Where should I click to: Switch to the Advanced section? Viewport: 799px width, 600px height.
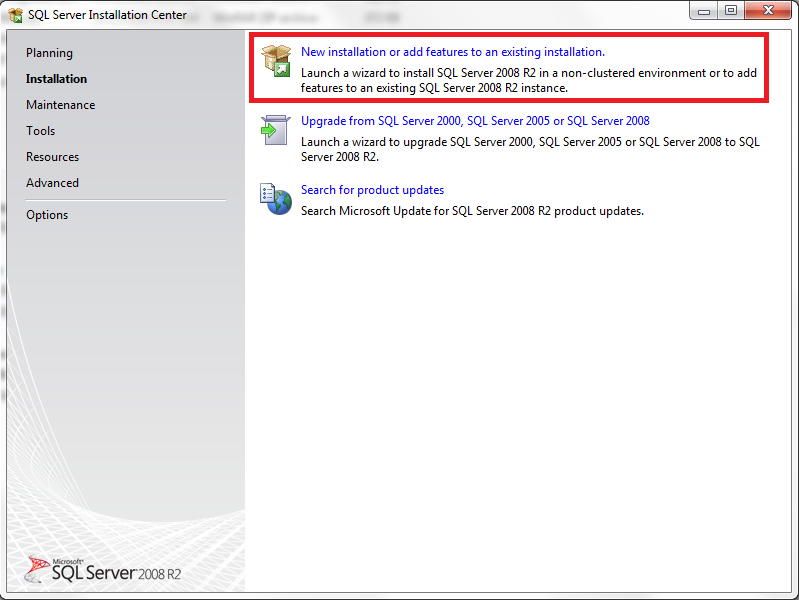pos(52,183)
